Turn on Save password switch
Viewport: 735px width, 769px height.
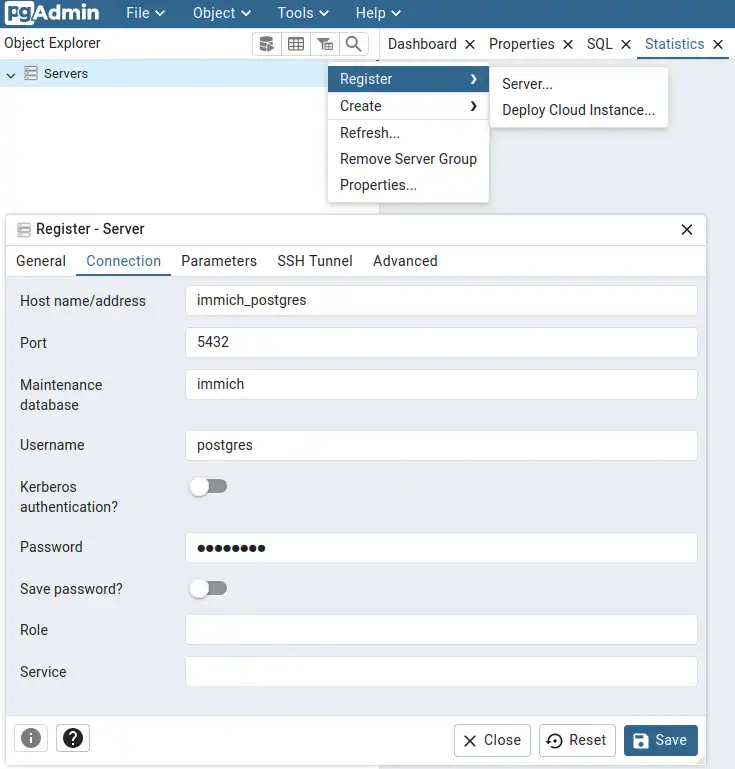tap(209, 589)
